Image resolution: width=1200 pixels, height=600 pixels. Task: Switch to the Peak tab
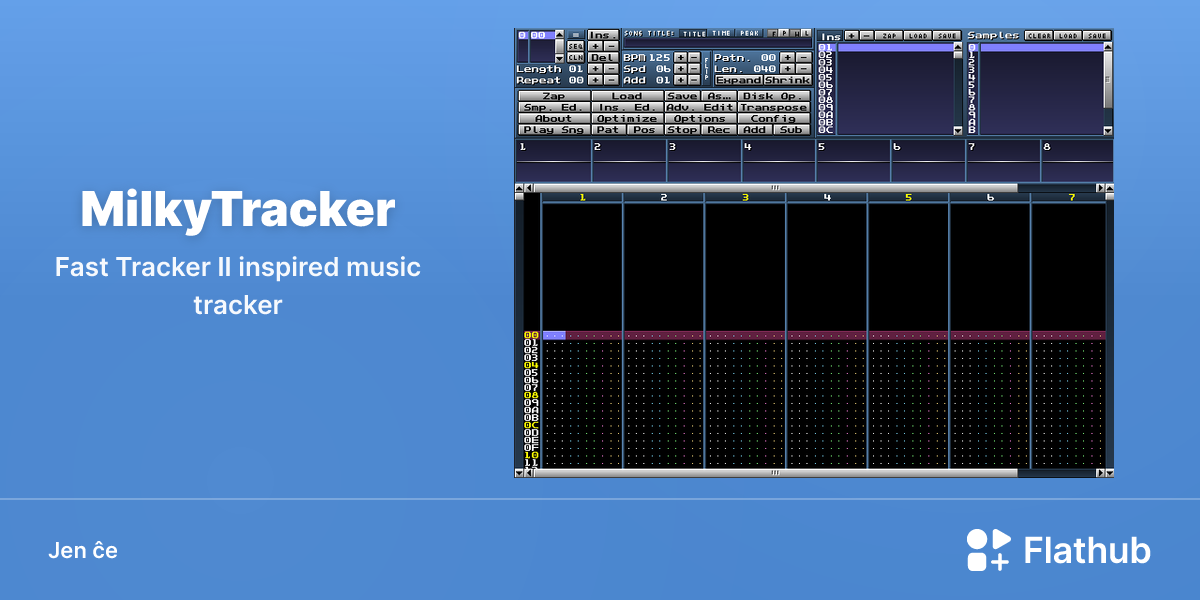tap(749, 34)
